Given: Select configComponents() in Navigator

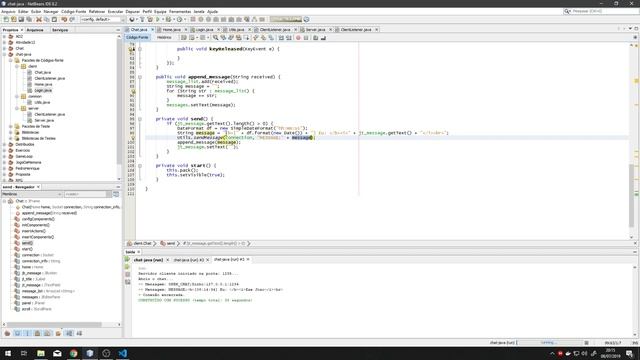Looking at the screenshot, I should pos(38,219).
